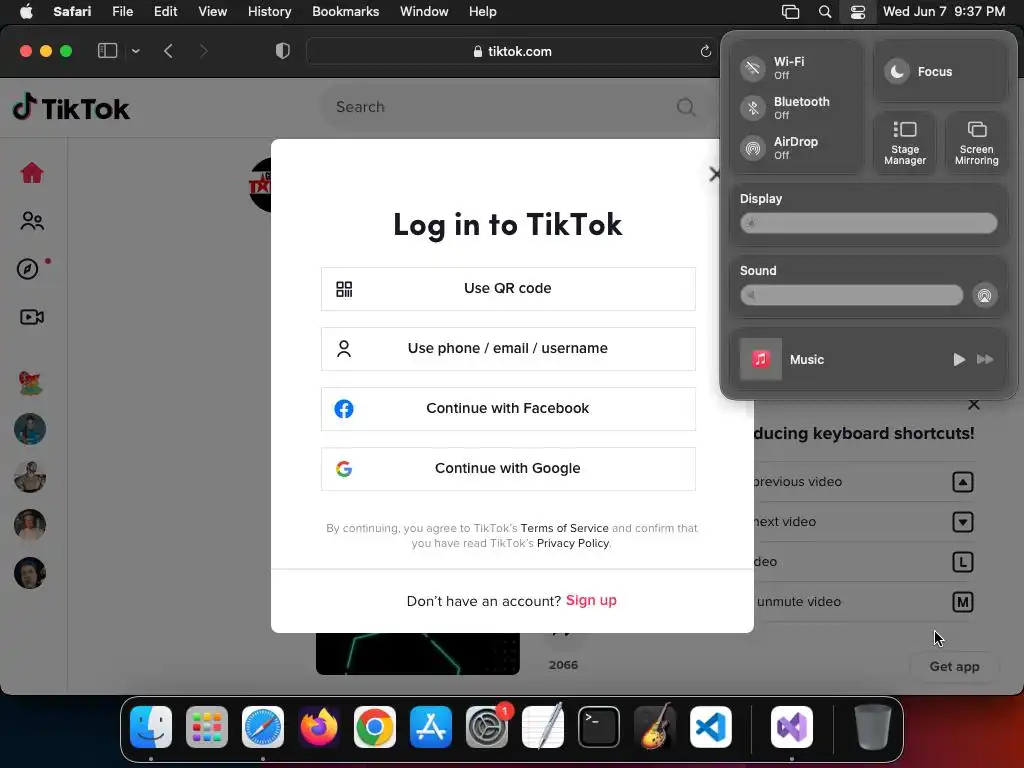
Task: Open the Privacy Policy link
Action: (x=573, y=543)
